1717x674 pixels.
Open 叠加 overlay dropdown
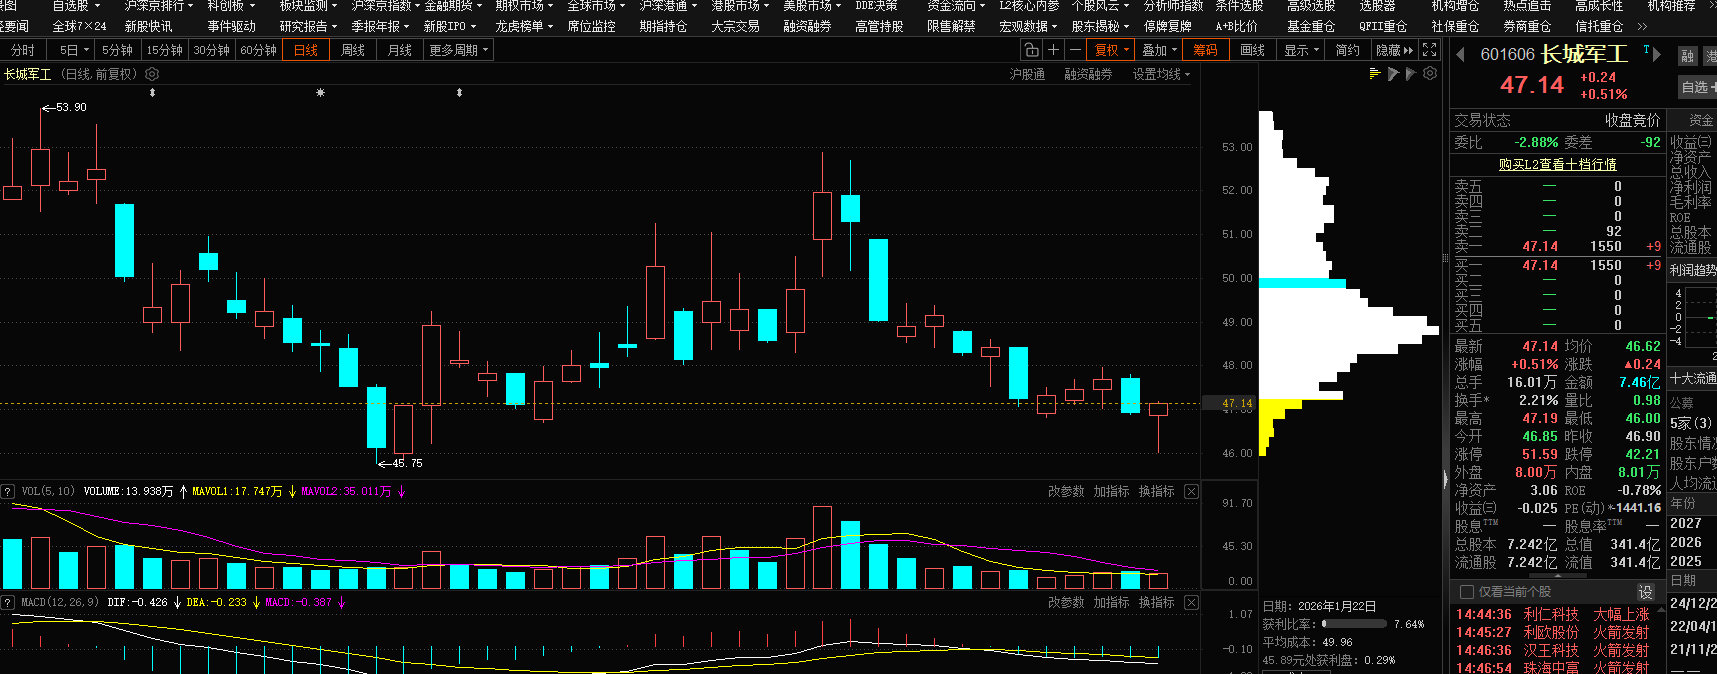coord(1159,49)
